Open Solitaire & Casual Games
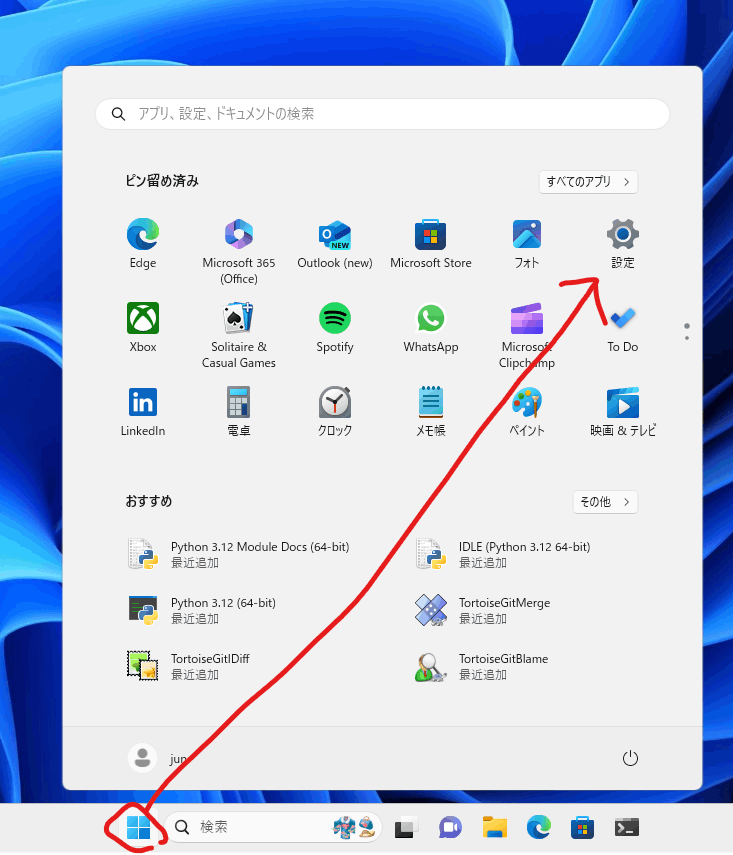 click(239, 335)
